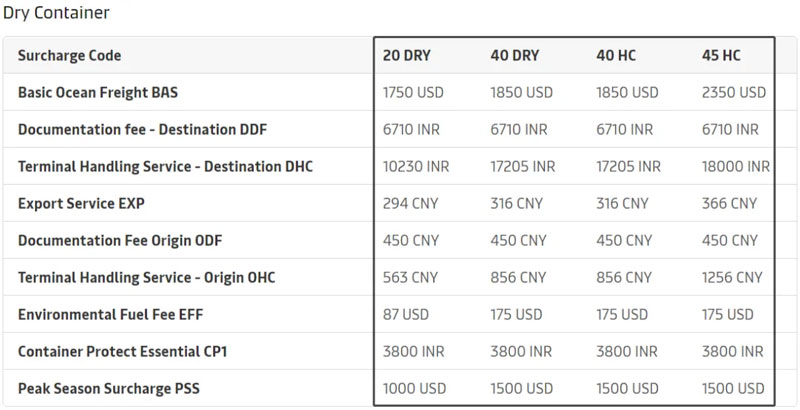
Task: Select the 45 HC column header
Action: pos(722,55)
